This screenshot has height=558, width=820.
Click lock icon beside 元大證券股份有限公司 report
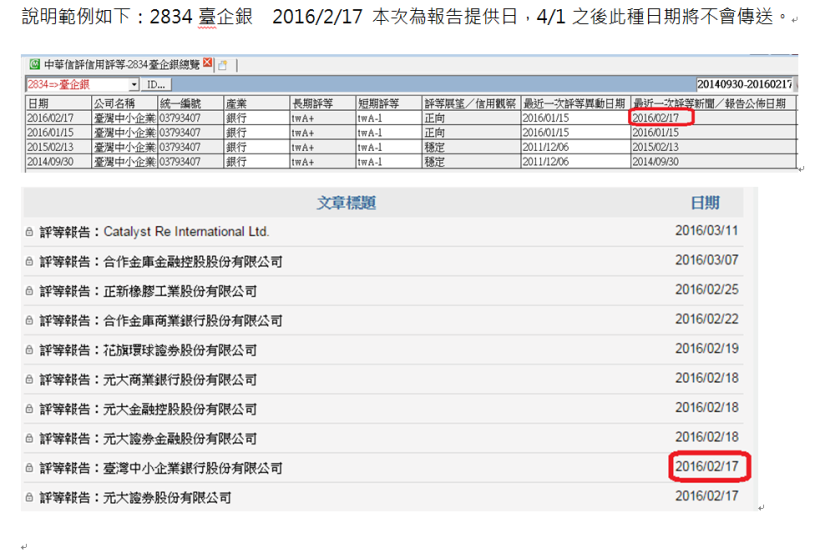[x=29, y=497]
